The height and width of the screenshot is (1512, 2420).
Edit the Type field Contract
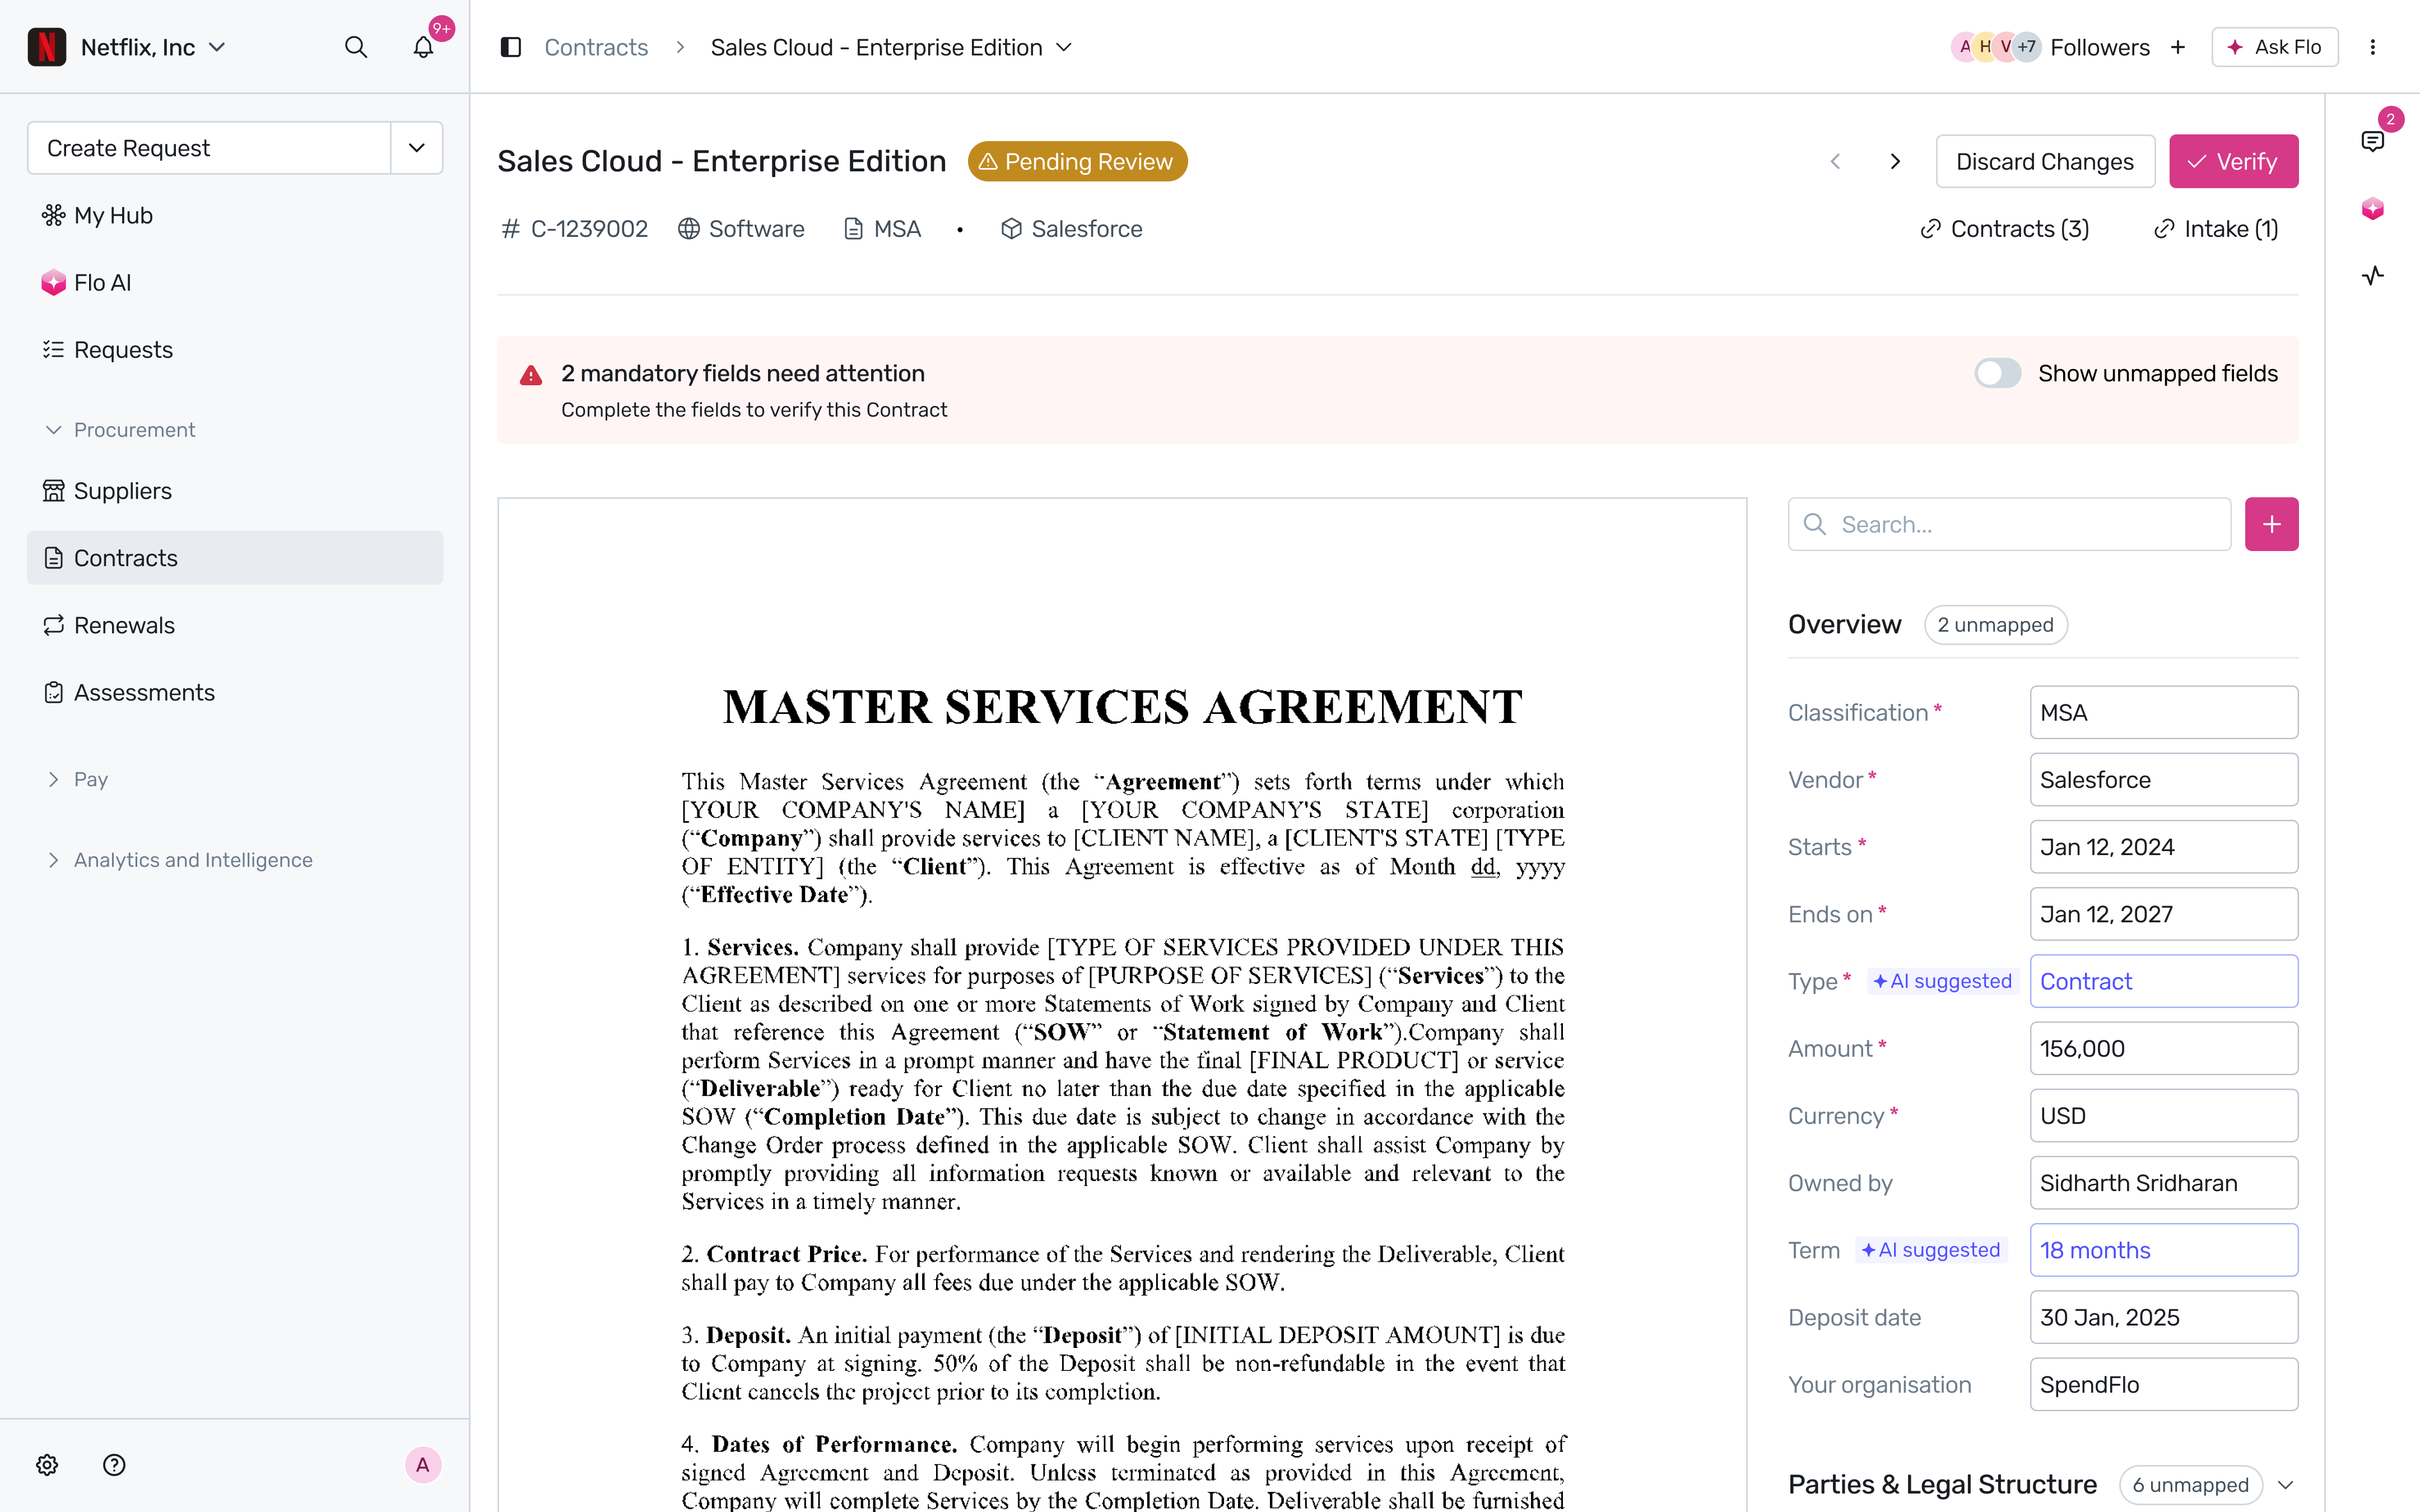point(2164,981)
